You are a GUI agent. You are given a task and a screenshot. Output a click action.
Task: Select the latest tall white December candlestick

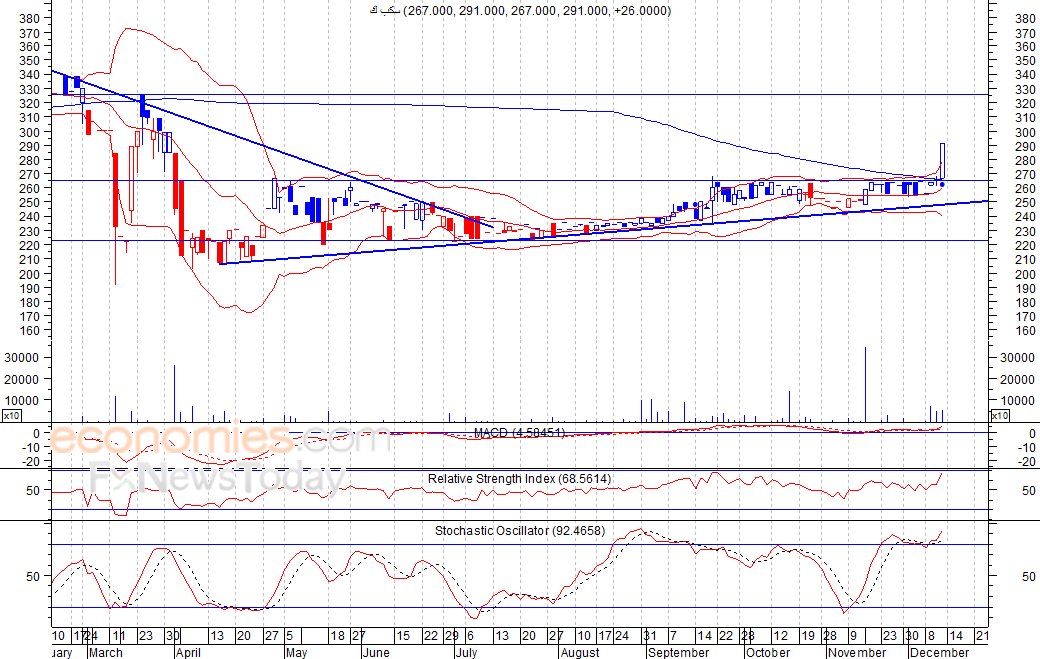click(x=943, y=160)
